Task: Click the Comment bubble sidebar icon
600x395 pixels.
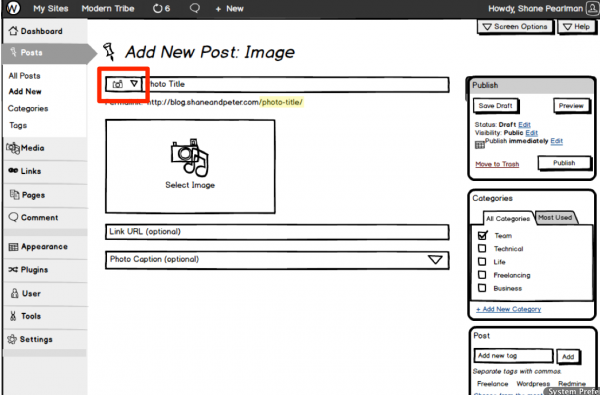Action: pyautogui.click(x=13, y=217)
